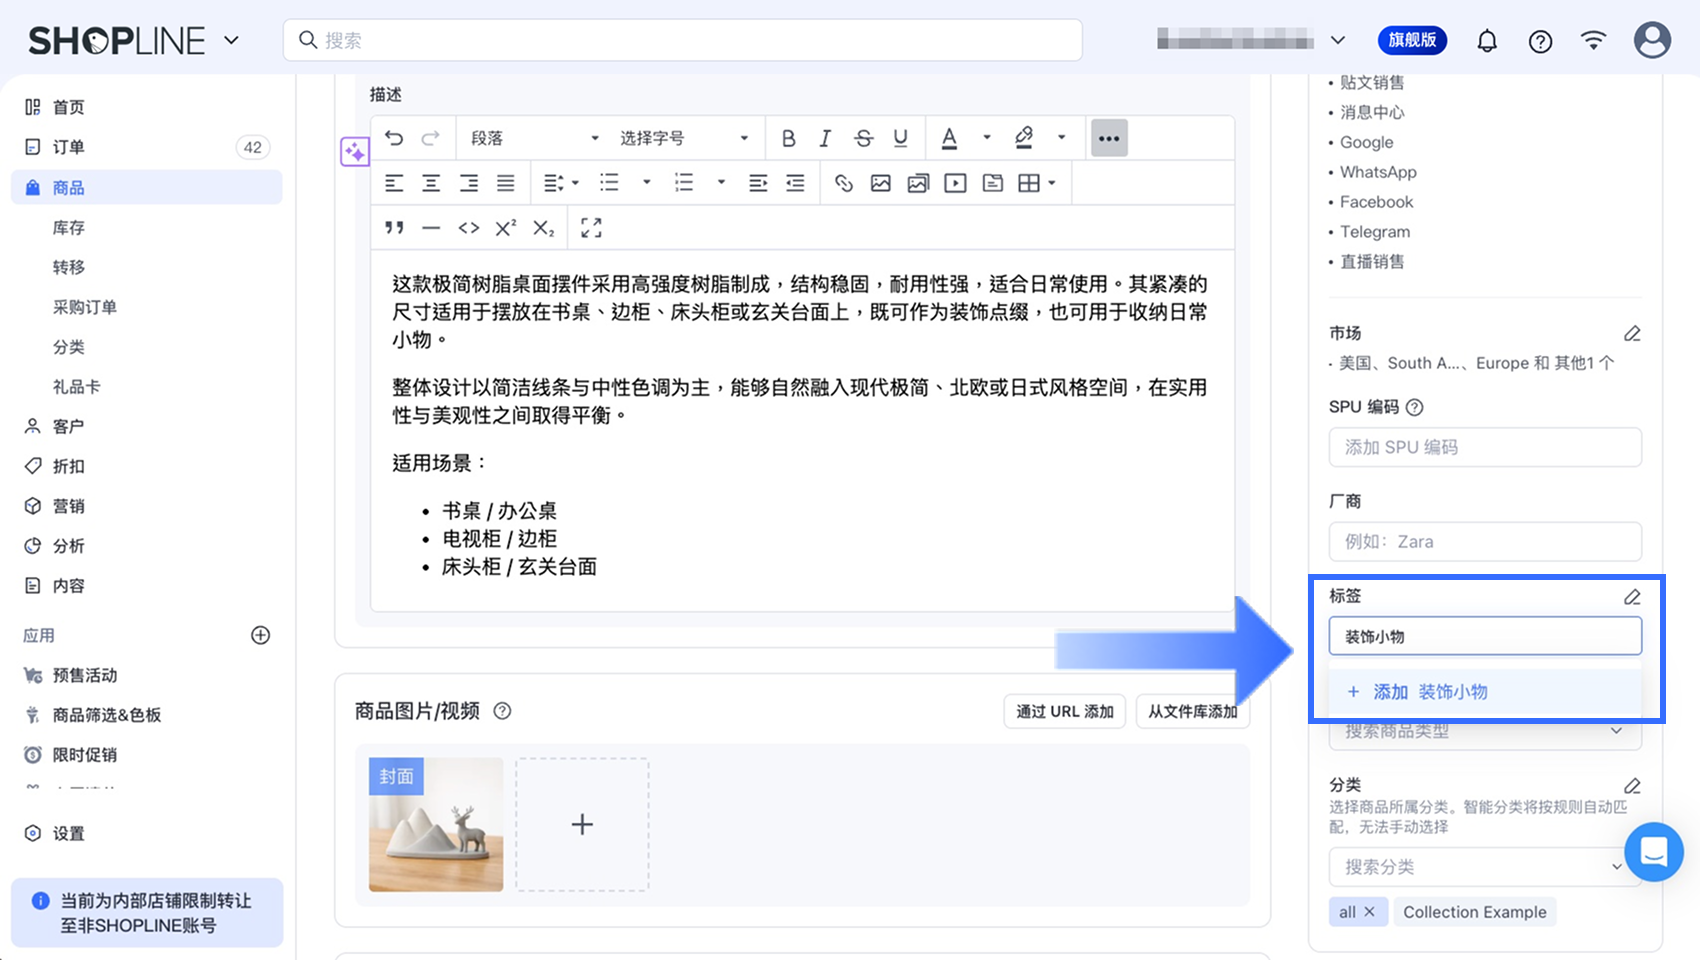This screenshot has width=1700, height=960.
Task: Apply strikethrough to text
Action: coord(863,138)
